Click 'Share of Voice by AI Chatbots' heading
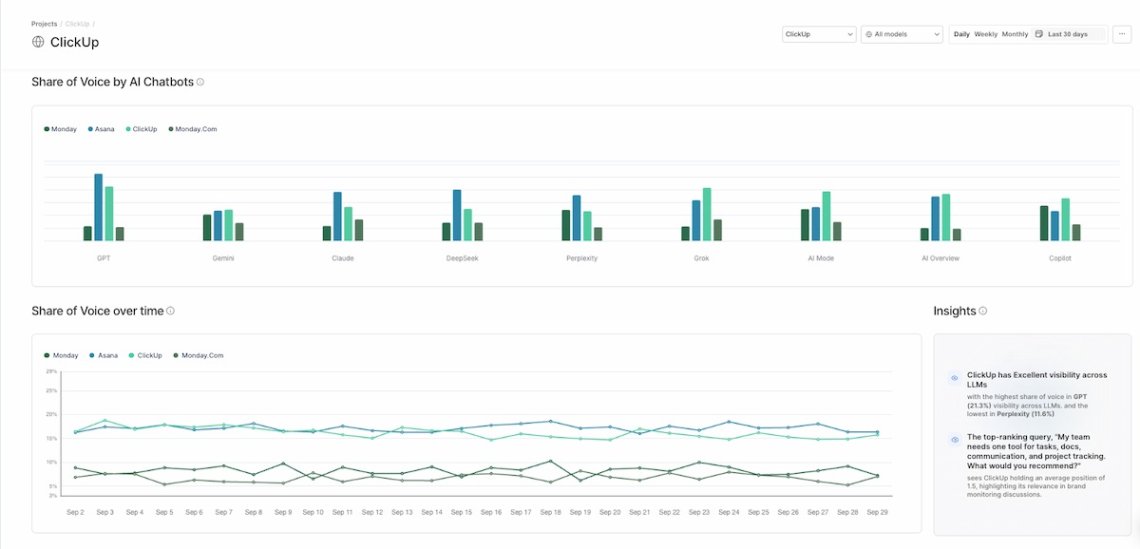The width and height of the screenshot is (1140, 549). click(x=113, y=82)
